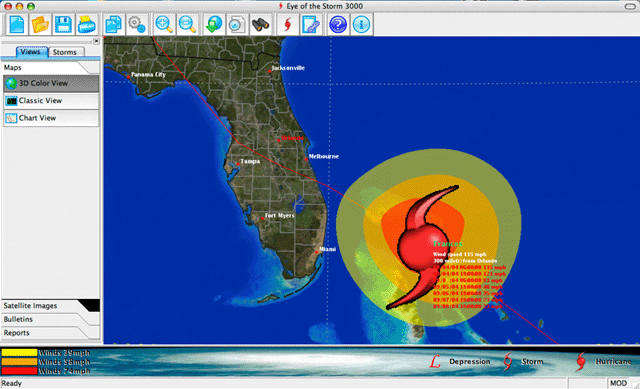
Task: Save using the floppy disk icon
Action: click(63, 24)
